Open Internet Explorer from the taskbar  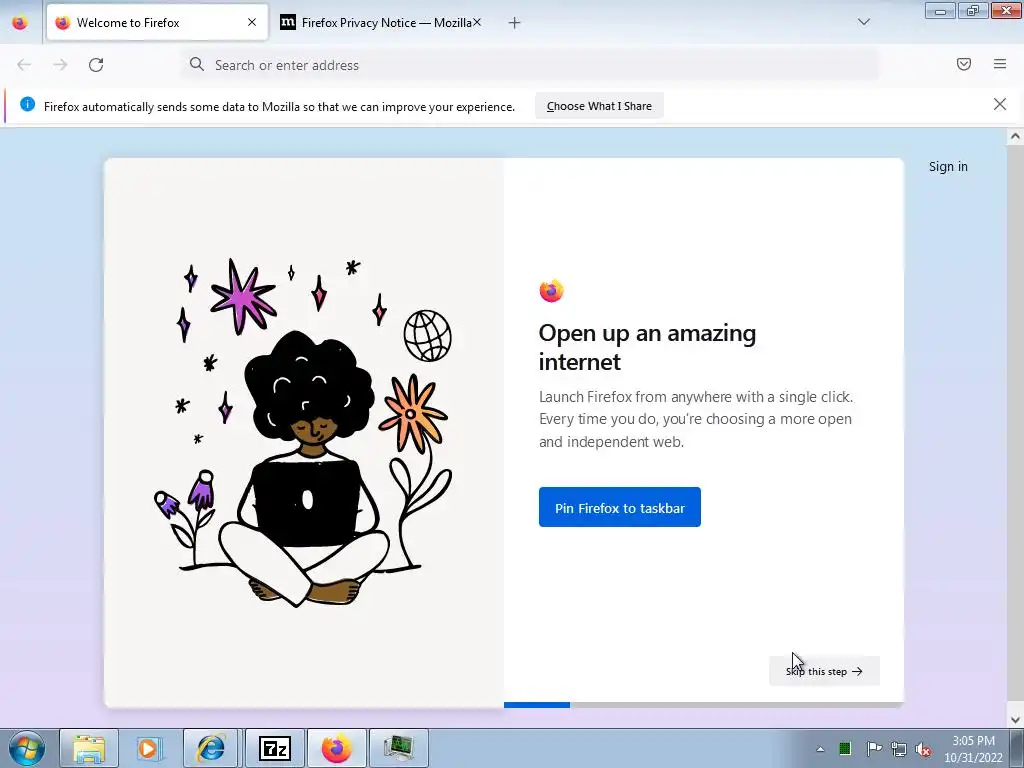coord(211,748)
